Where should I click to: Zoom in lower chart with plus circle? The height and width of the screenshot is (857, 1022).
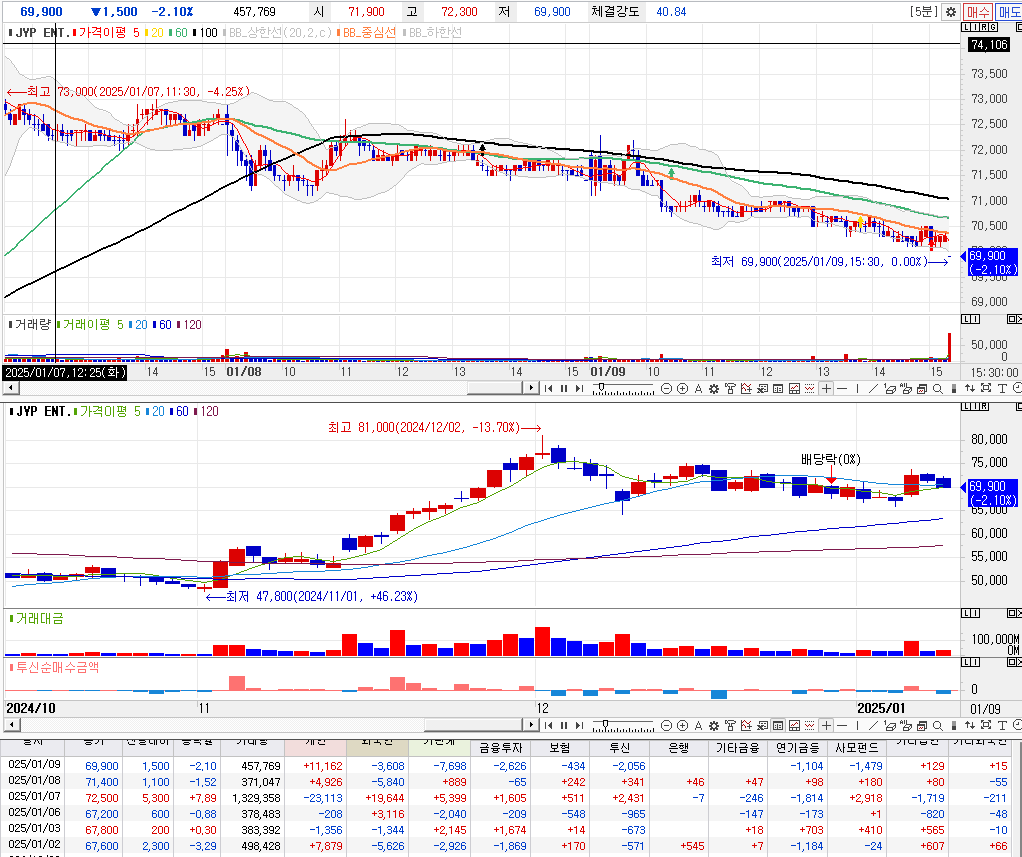point(682,725)
